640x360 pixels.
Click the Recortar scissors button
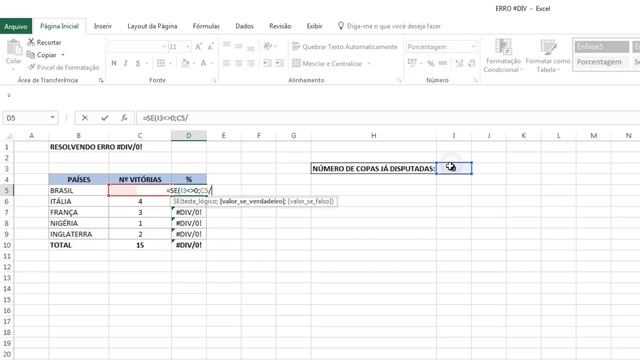click(44, 42)
